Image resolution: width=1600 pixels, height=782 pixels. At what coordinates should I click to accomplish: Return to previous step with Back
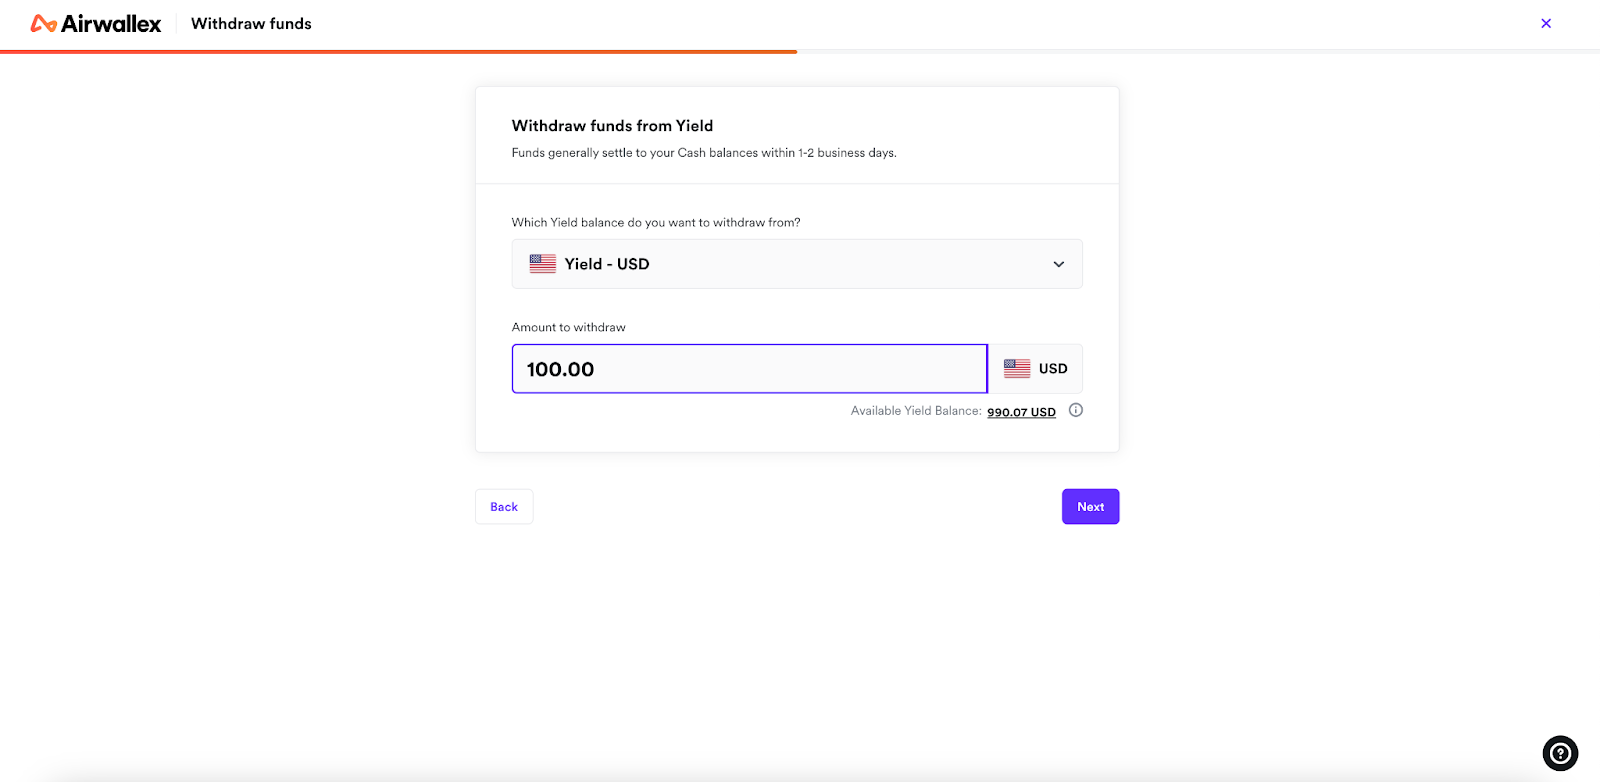(504, 507)
